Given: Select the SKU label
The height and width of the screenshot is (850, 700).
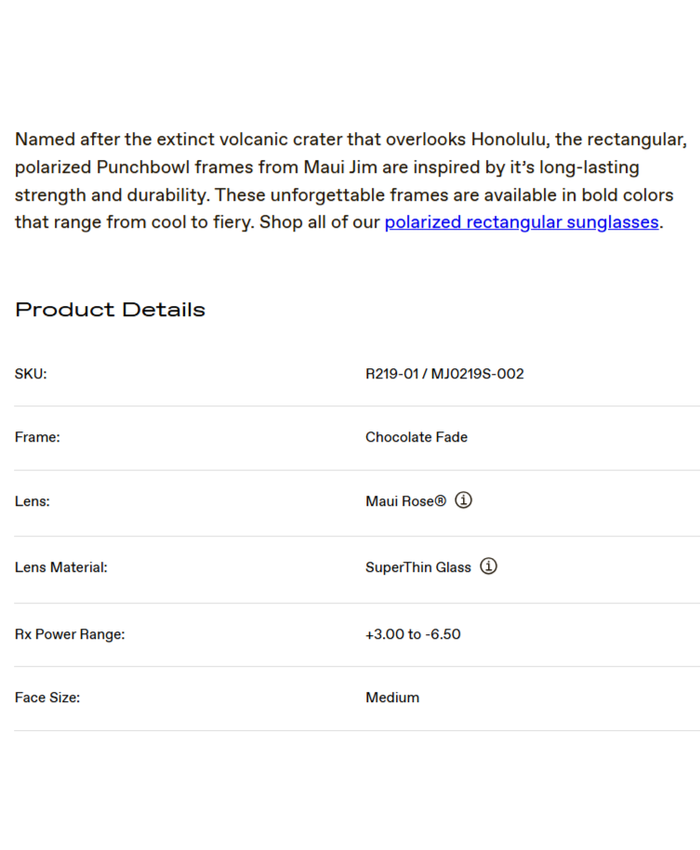Looking at the screenshot, I should (31, 374).
